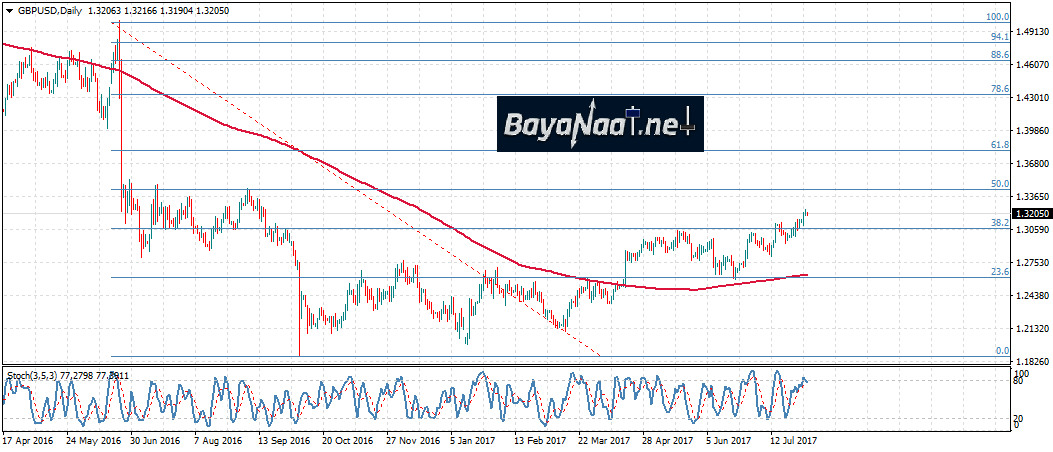The width and height of the screenshot is (1053, 452).
Task: Click the triangle arrow beside GBPUSD,Daily
Action: click(x=8, y=9)
